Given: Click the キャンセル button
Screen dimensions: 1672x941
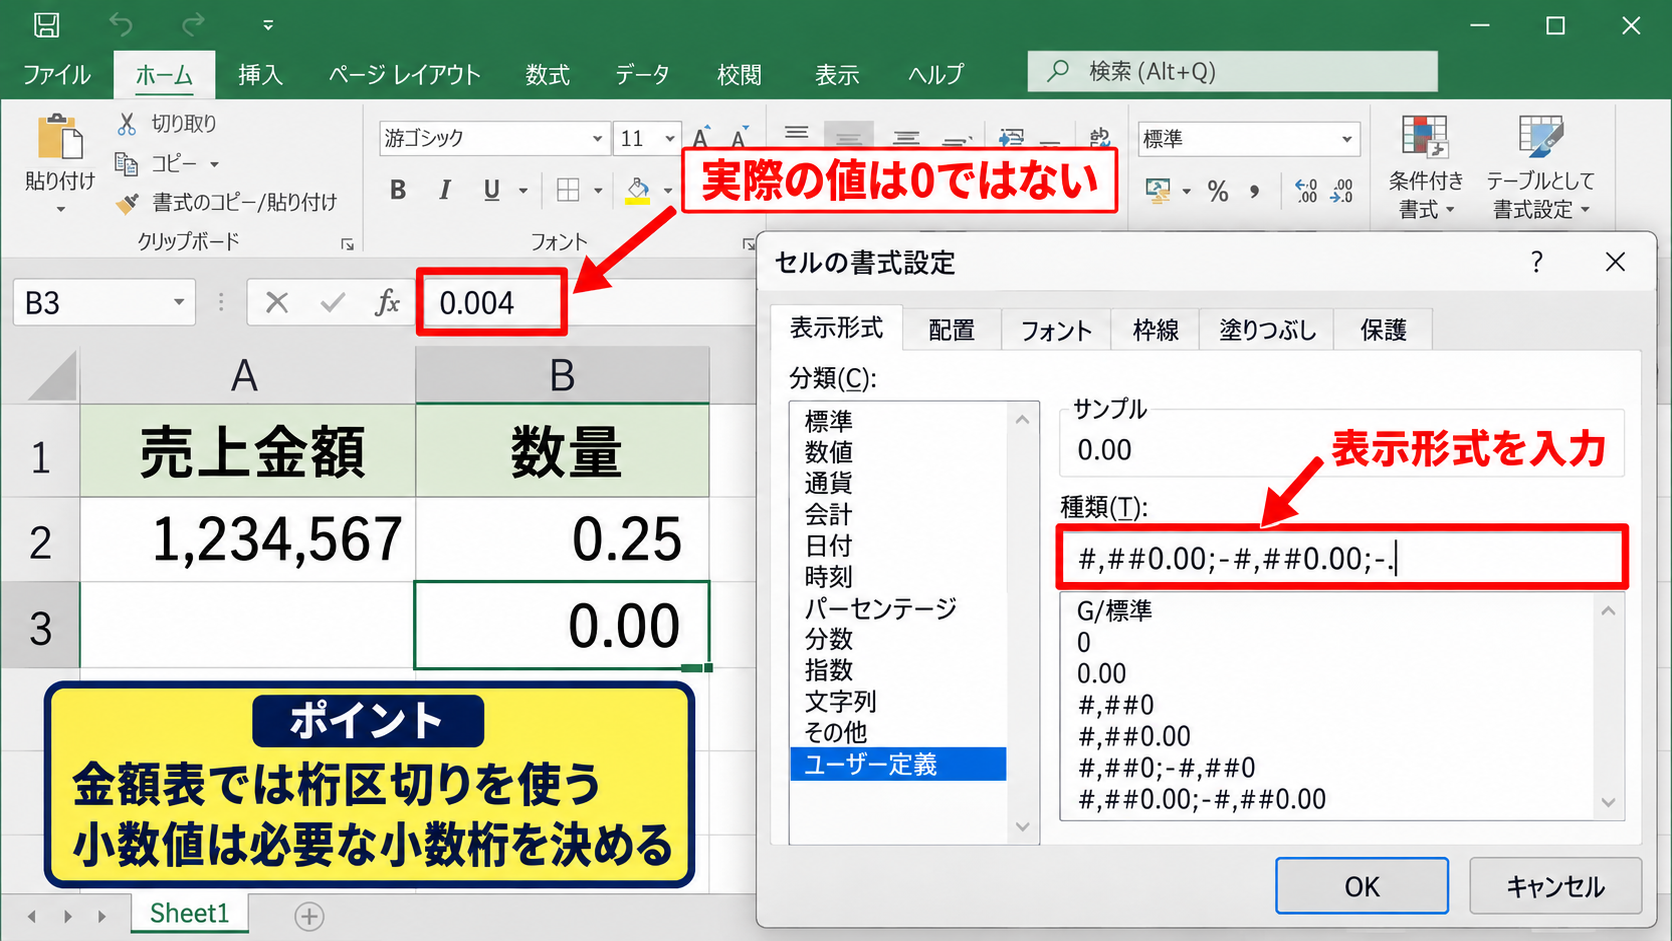Looking at the screenshot, I should [1555, 886].
